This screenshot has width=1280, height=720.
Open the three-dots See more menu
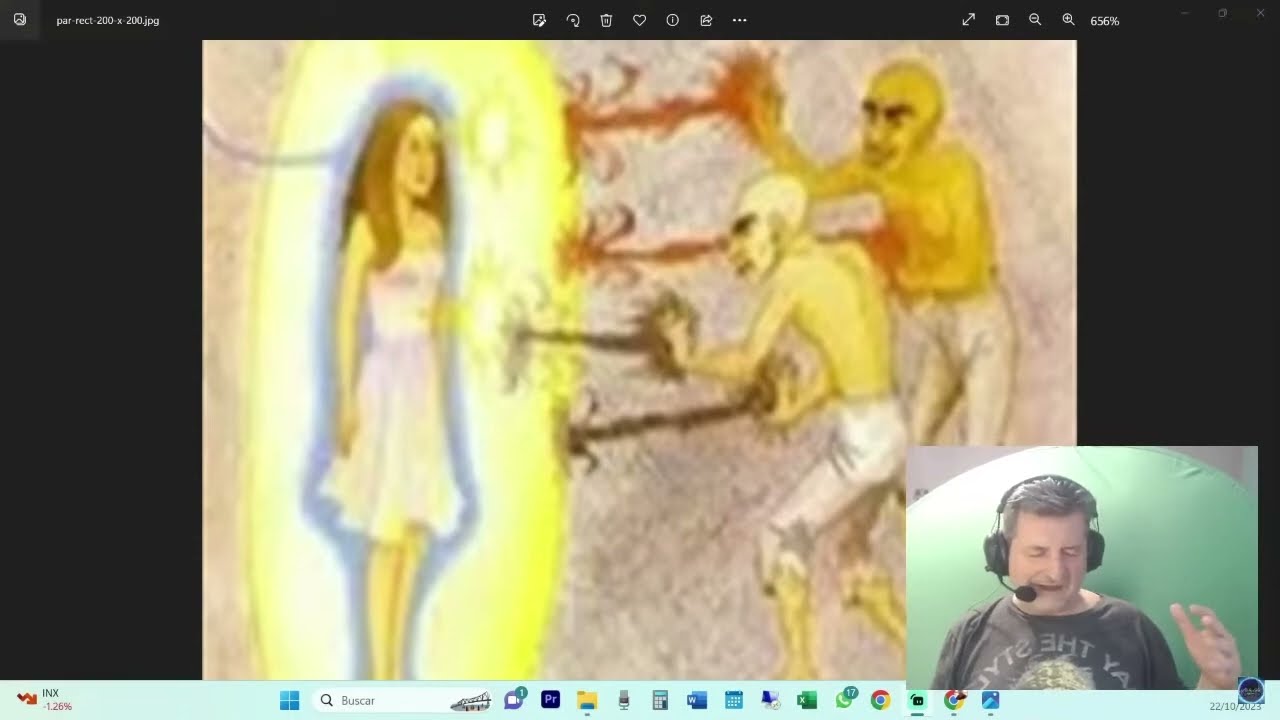[x=740, y=20]
